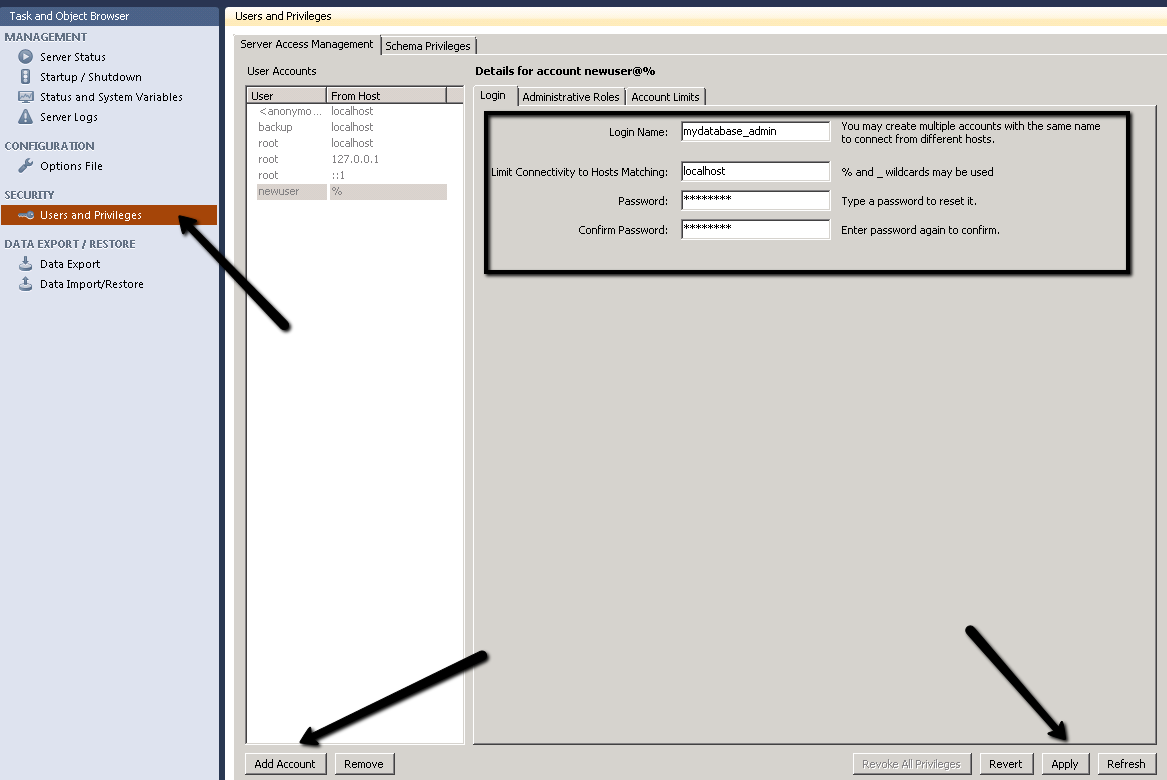
Task: Click the Options File wrench icon
Action: point(26,166)
